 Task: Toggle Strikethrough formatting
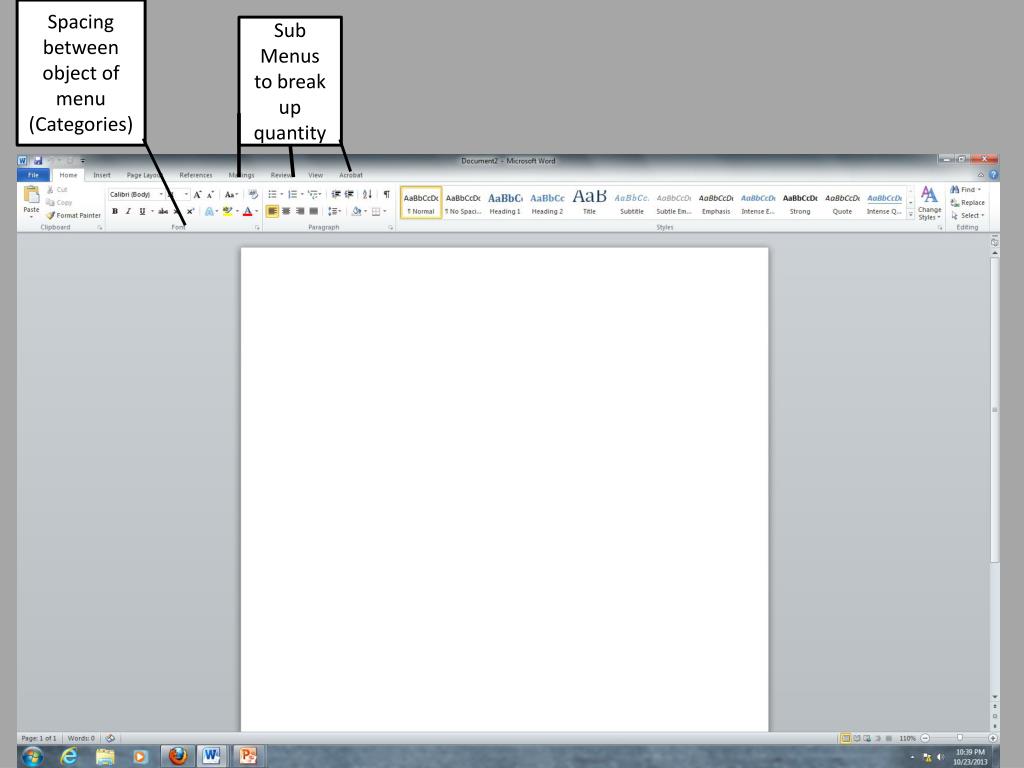(163, 211)
